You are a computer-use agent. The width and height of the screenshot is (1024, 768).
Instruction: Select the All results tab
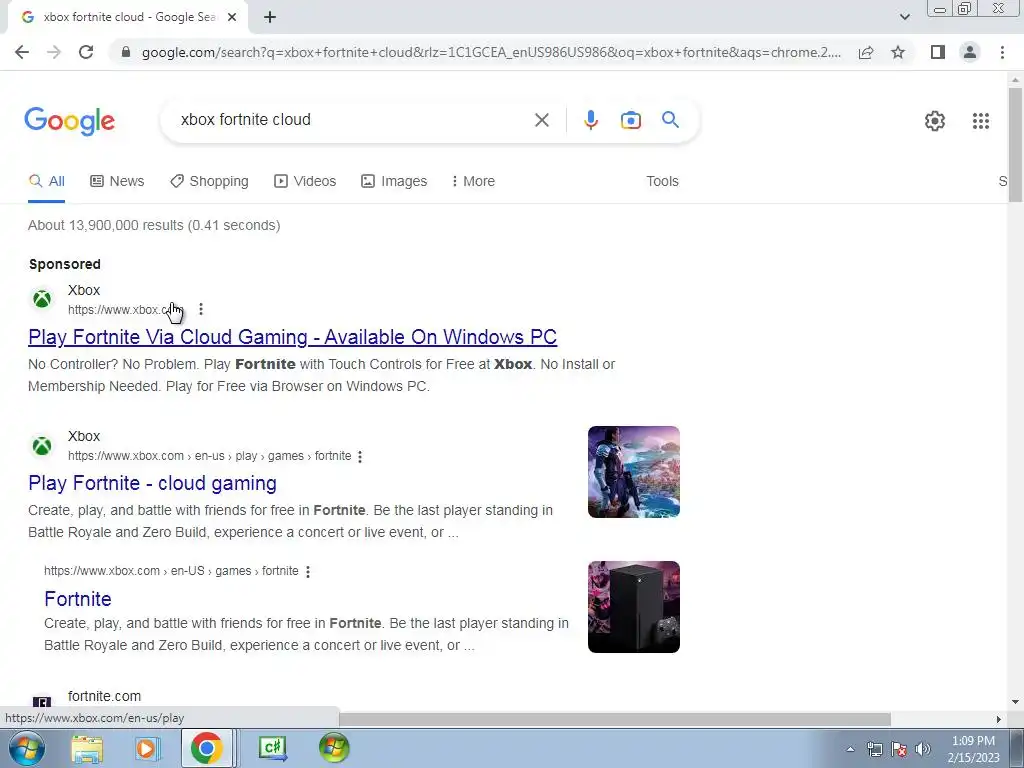(46, 182)
